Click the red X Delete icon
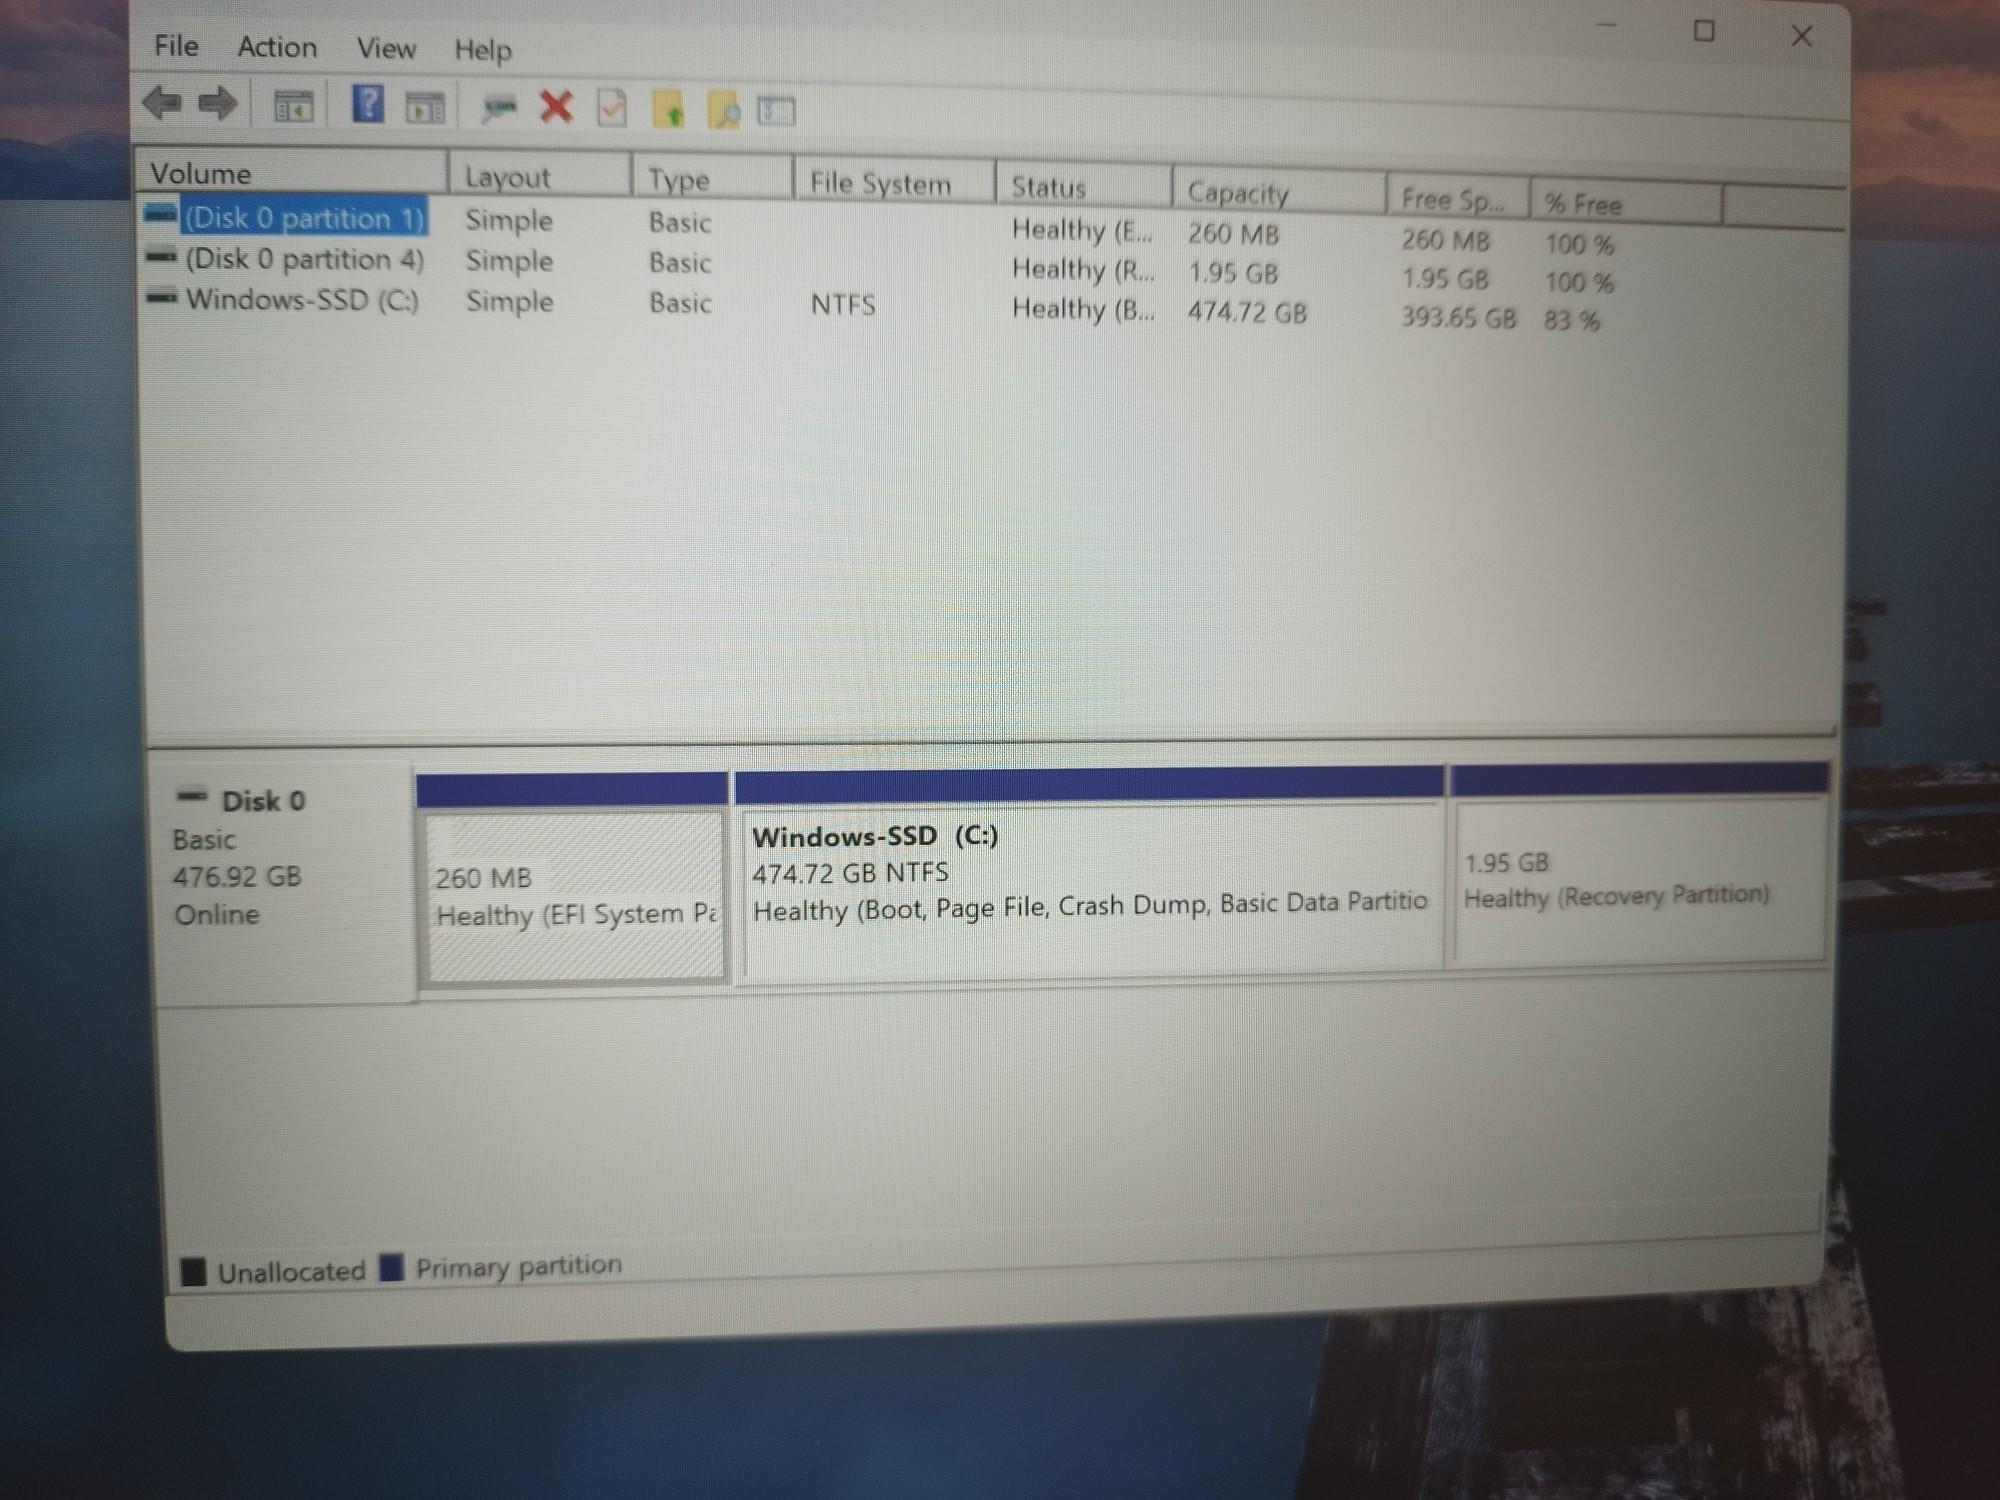 (556, 106)
